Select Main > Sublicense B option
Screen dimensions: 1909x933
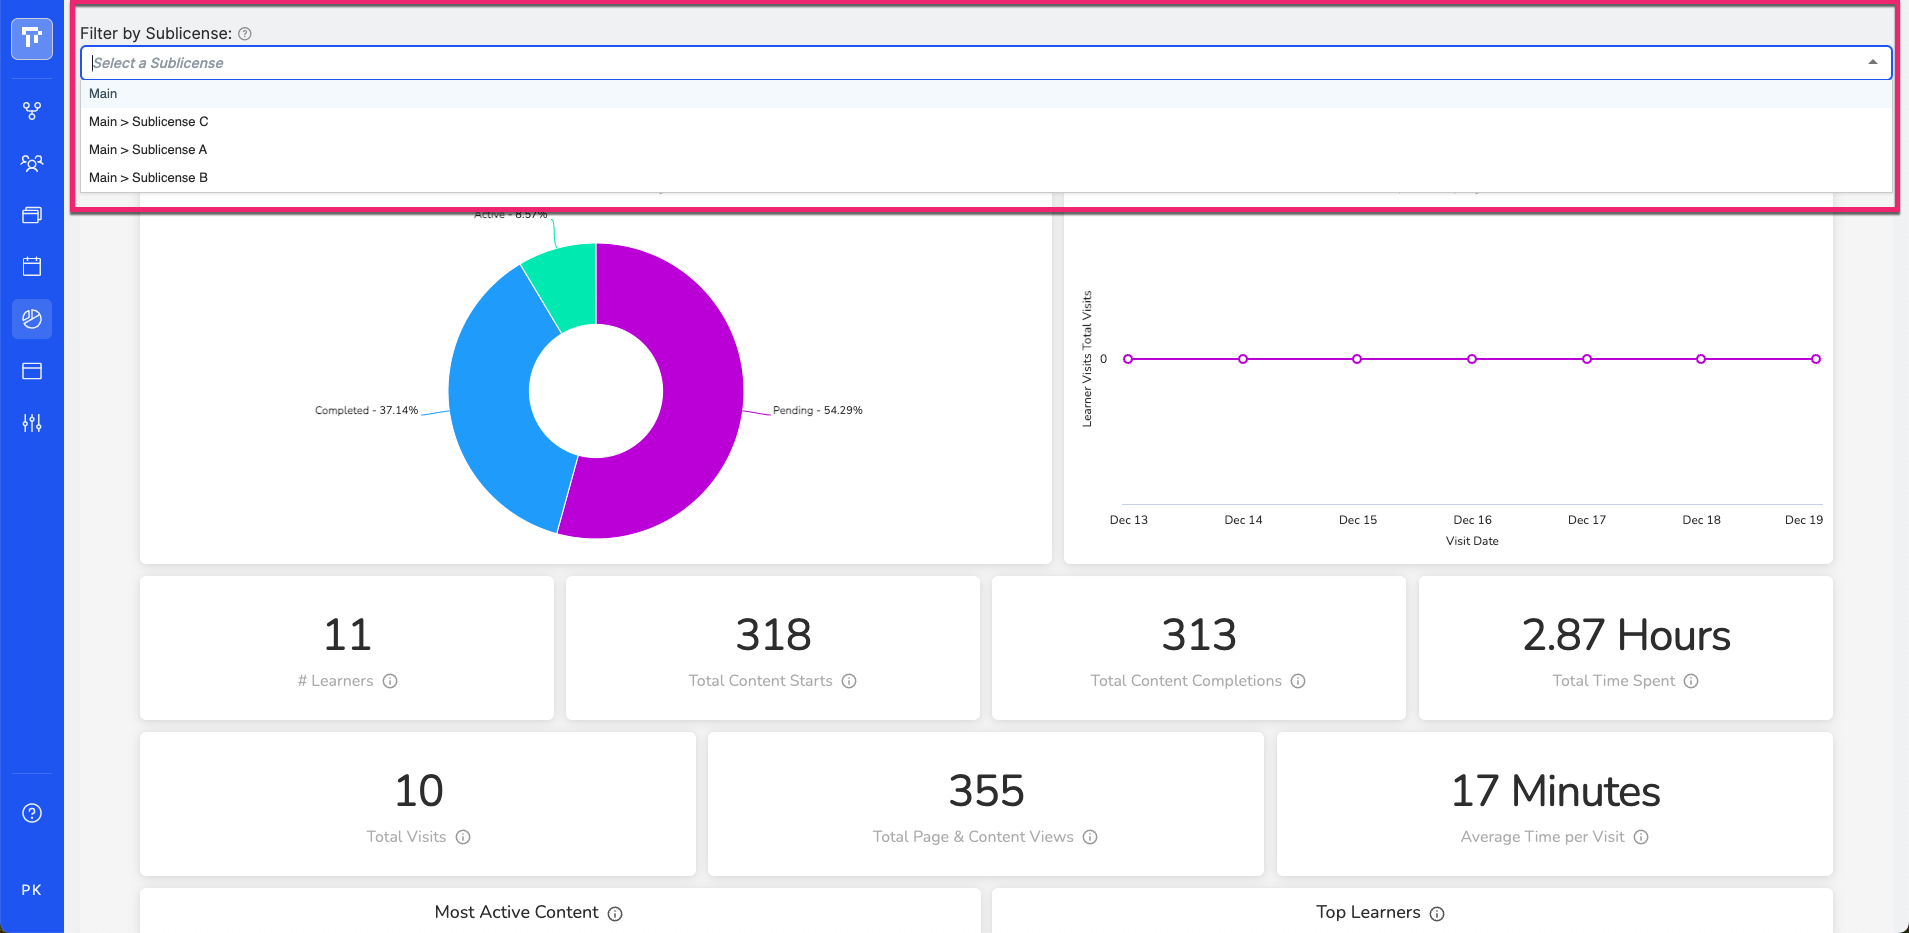click(x=986, y=178)
